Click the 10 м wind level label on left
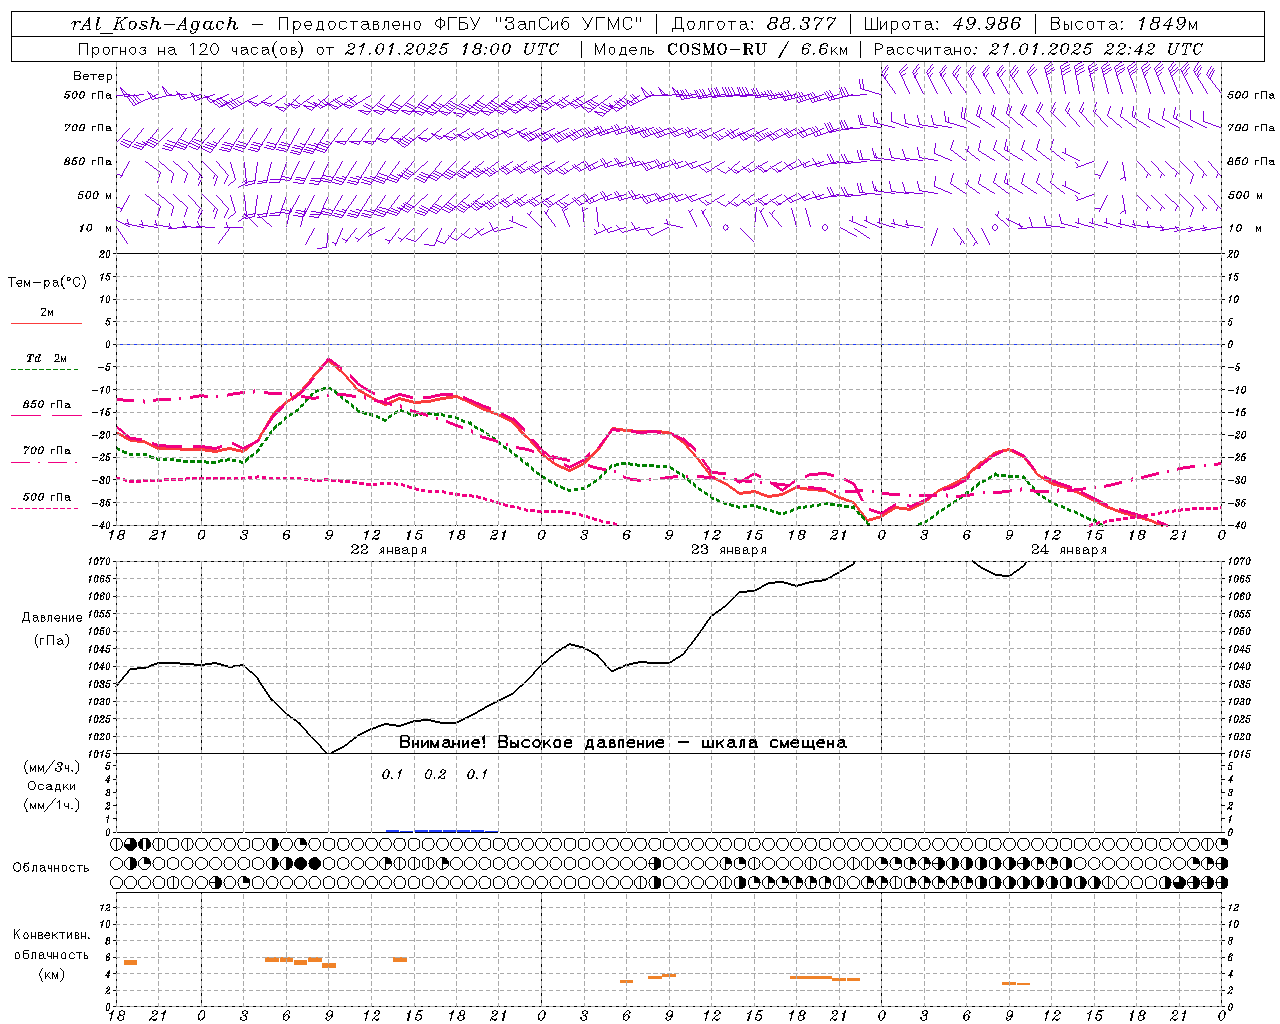The image size is (1280, 1024). (96, 228)
